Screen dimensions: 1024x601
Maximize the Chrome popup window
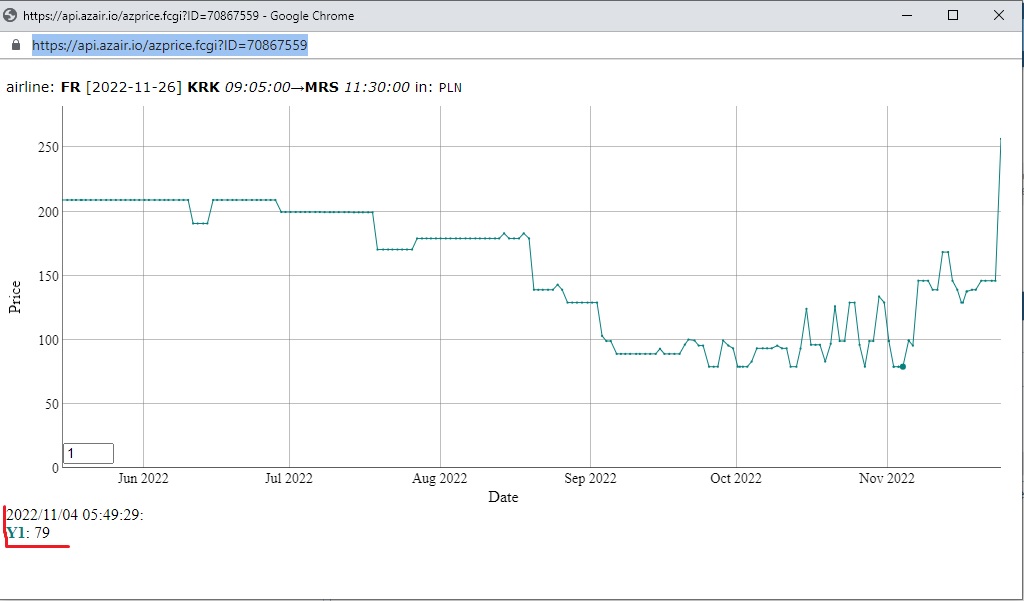coord(953,16)
